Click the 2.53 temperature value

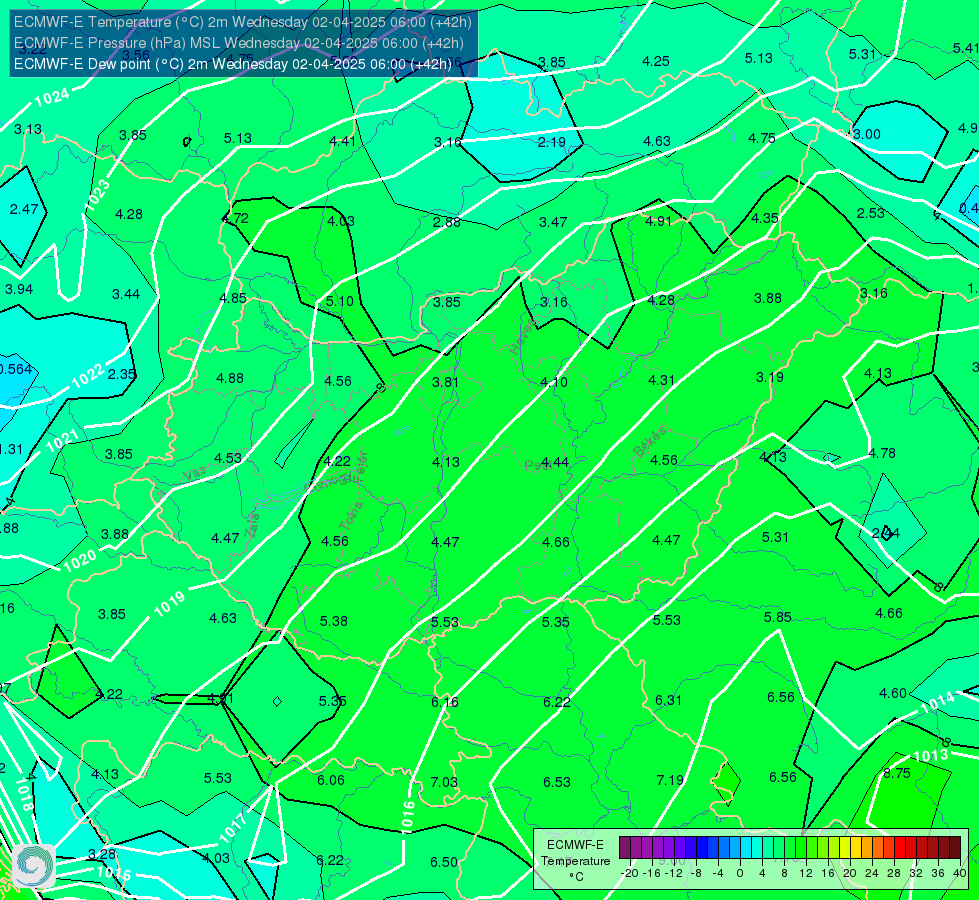870,213
